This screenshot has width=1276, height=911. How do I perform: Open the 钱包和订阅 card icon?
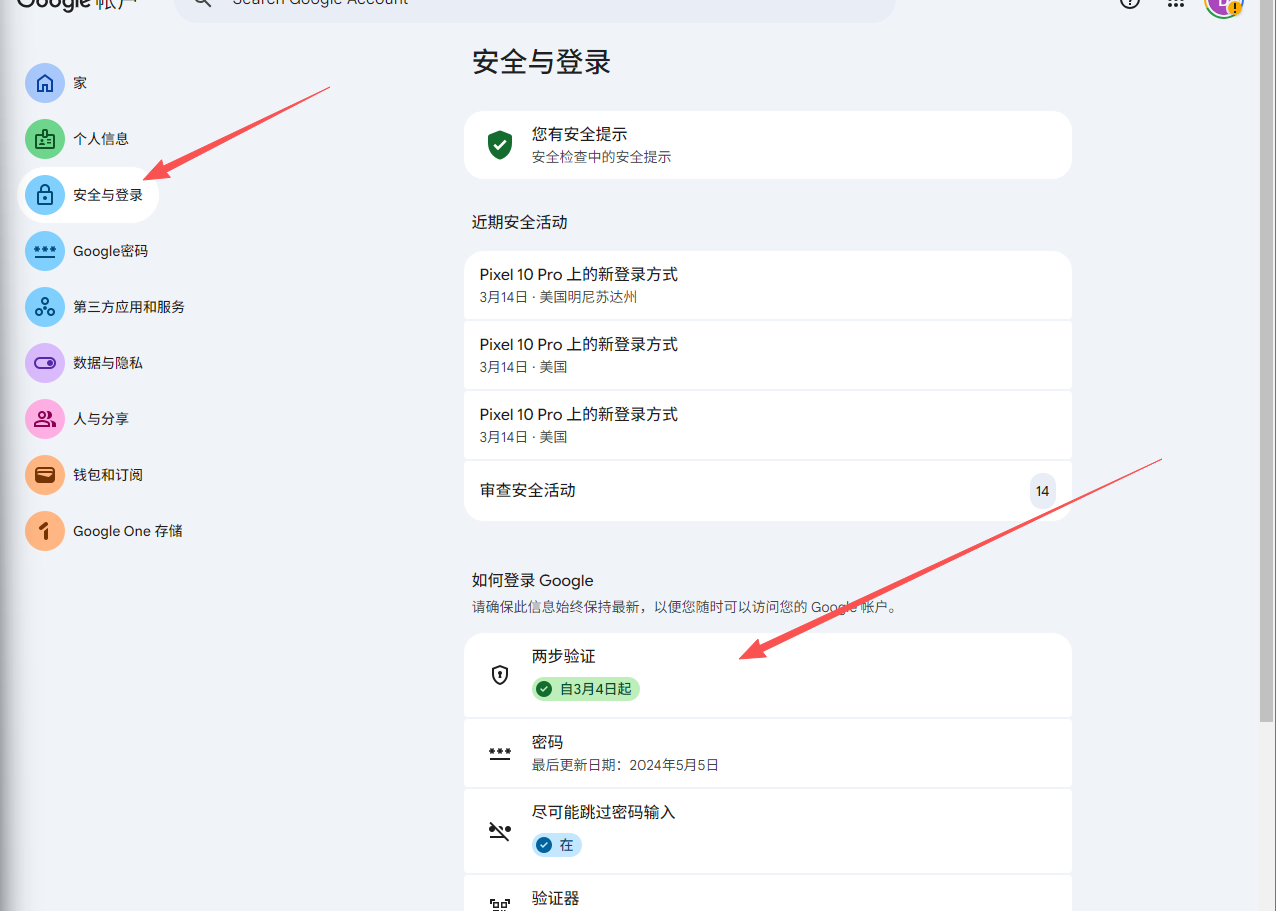click(x=45, y=475)
